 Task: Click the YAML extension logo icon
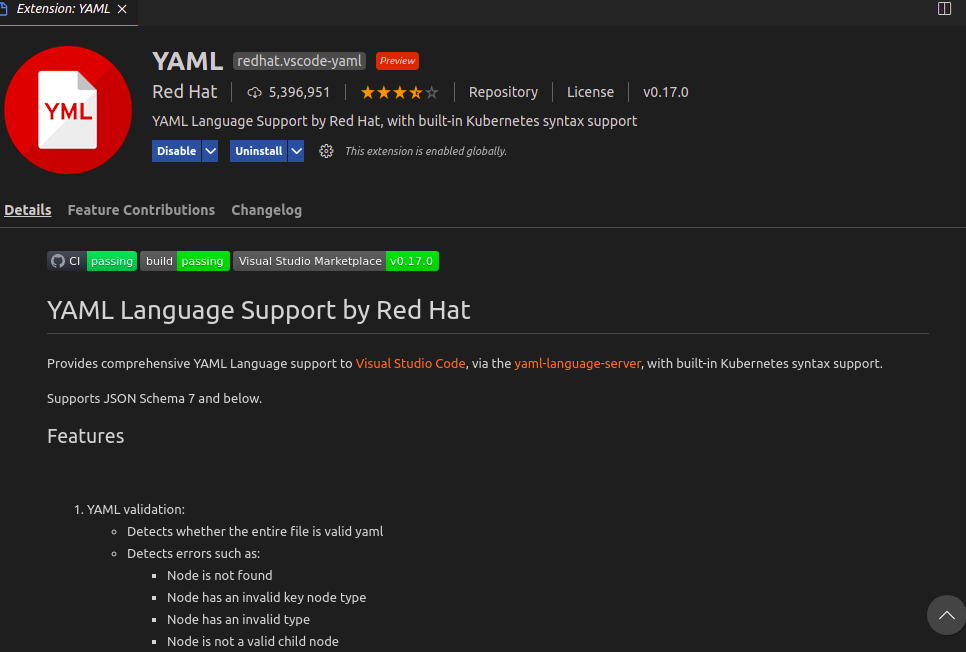(x=68, y=110)
